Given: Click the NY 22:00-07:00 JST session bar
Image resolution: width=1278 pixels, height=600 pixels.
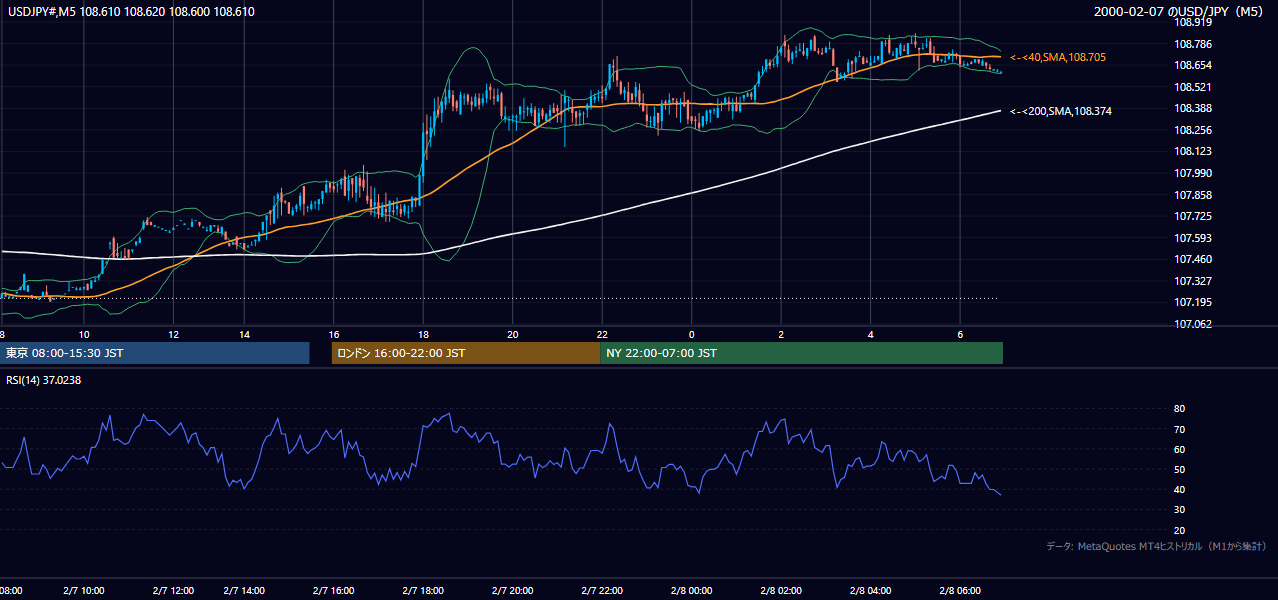Looking at the screenshot, I should point(801,353).
